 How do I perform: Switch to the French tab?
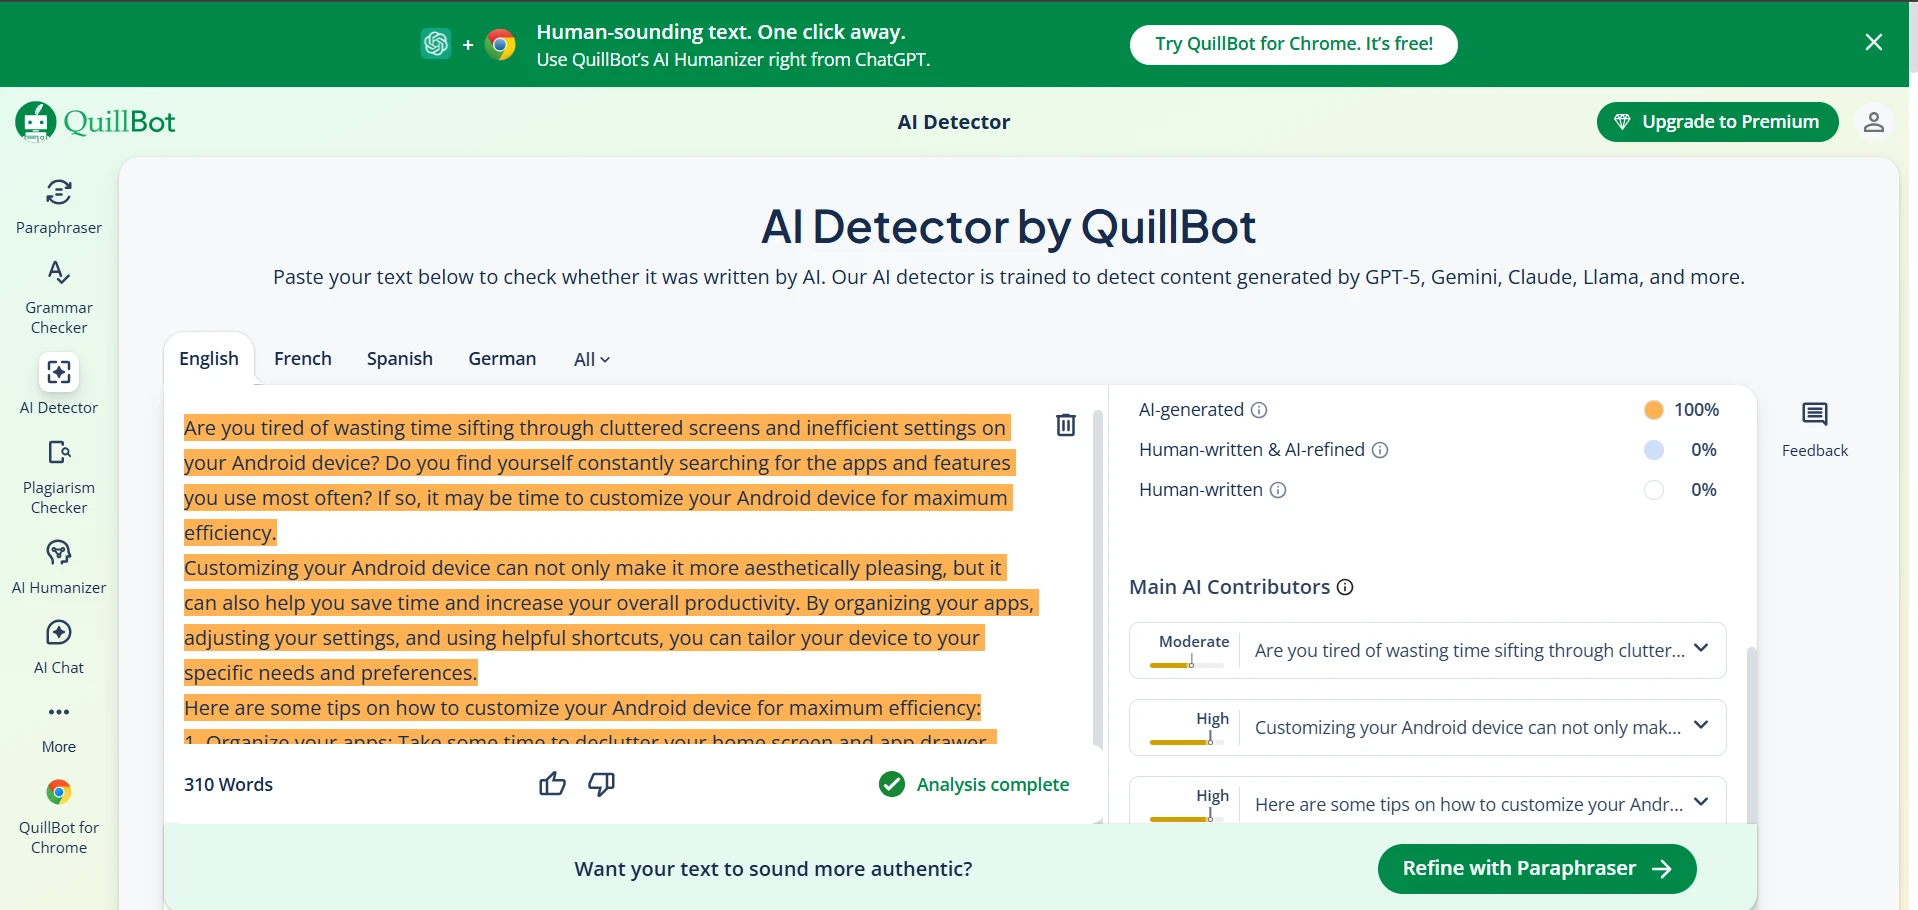302,358
